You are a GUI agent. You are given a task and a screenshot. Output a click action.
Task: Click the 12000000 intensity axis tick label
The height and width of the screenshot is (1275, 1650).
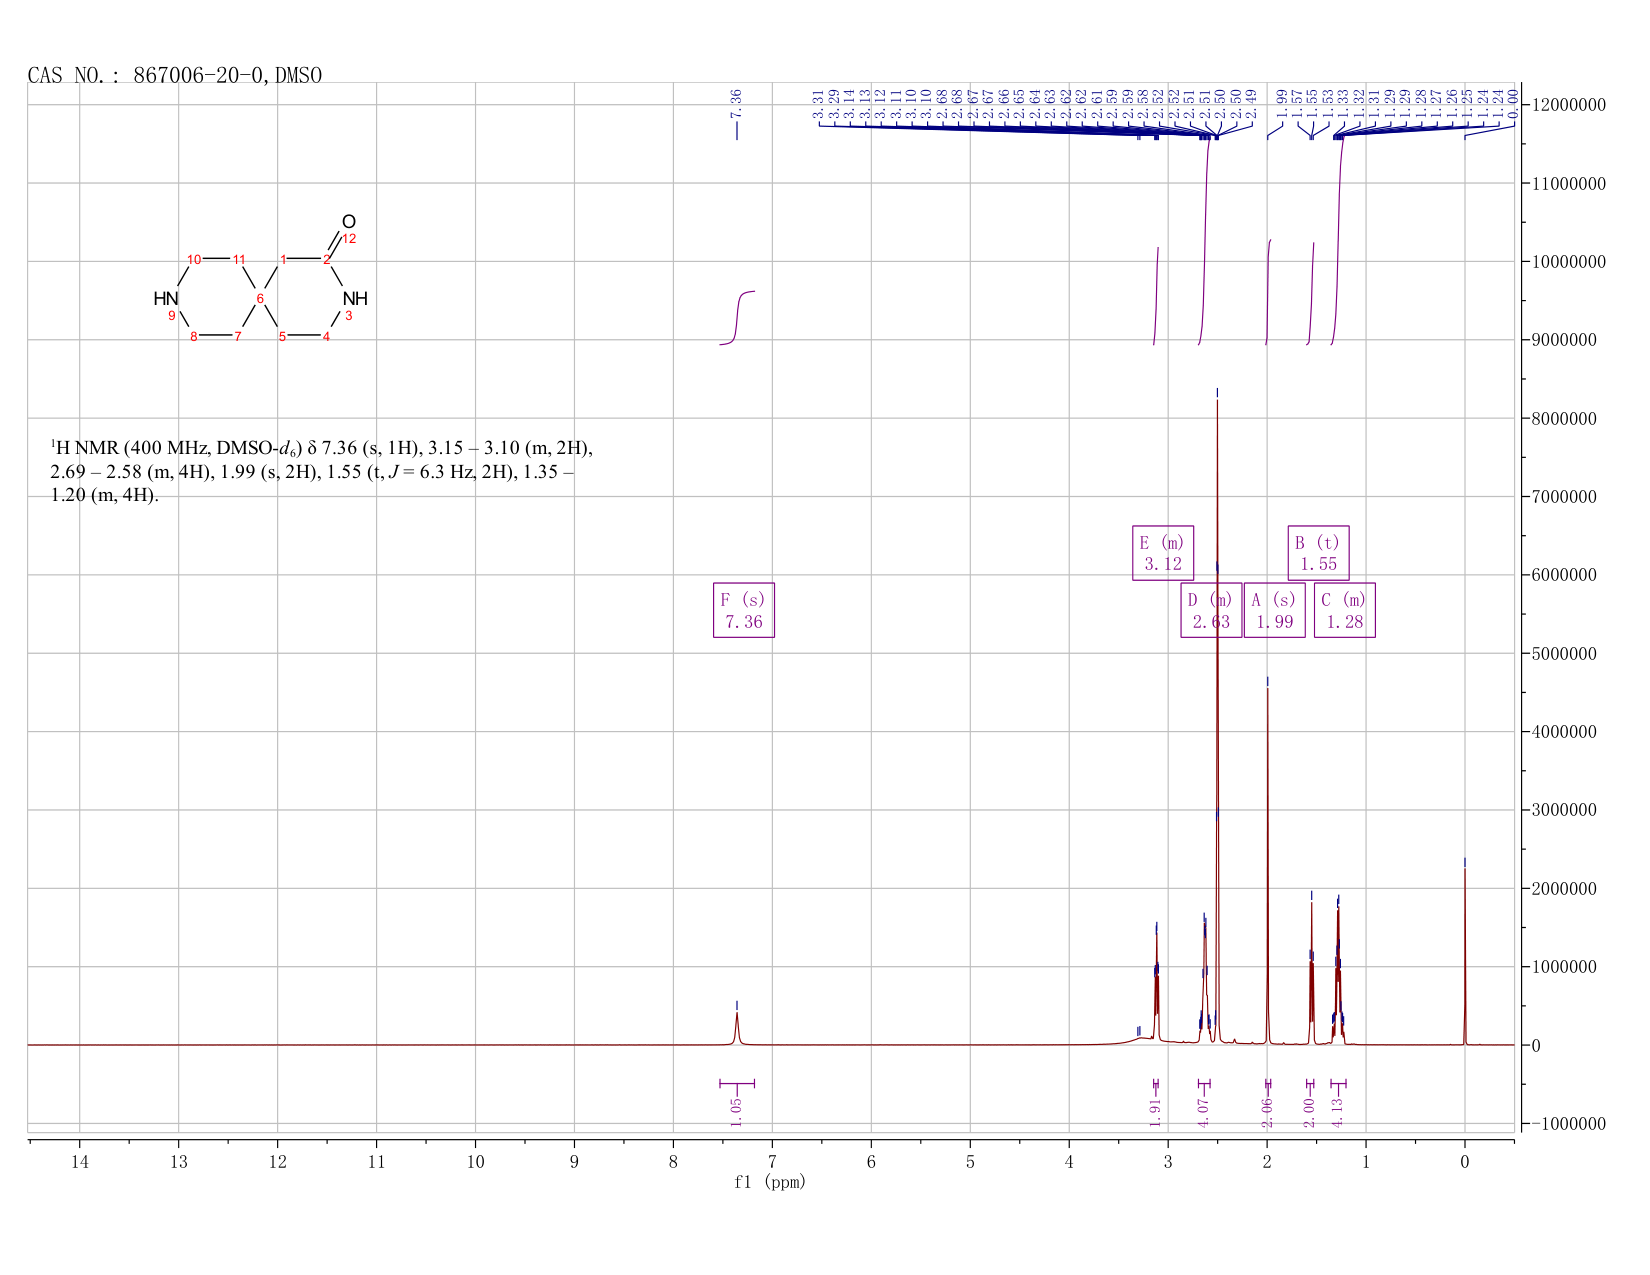pos(1567,105)
